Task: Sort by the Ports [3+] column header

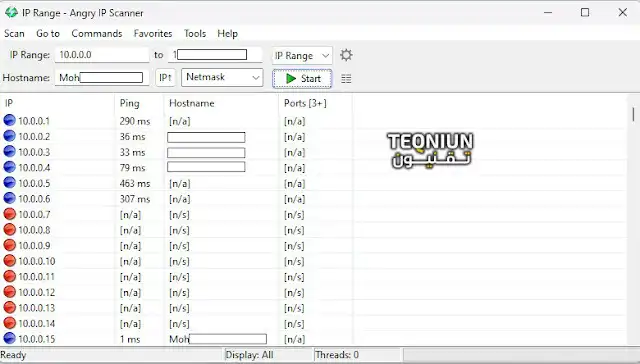Action: tap(316, 103)
